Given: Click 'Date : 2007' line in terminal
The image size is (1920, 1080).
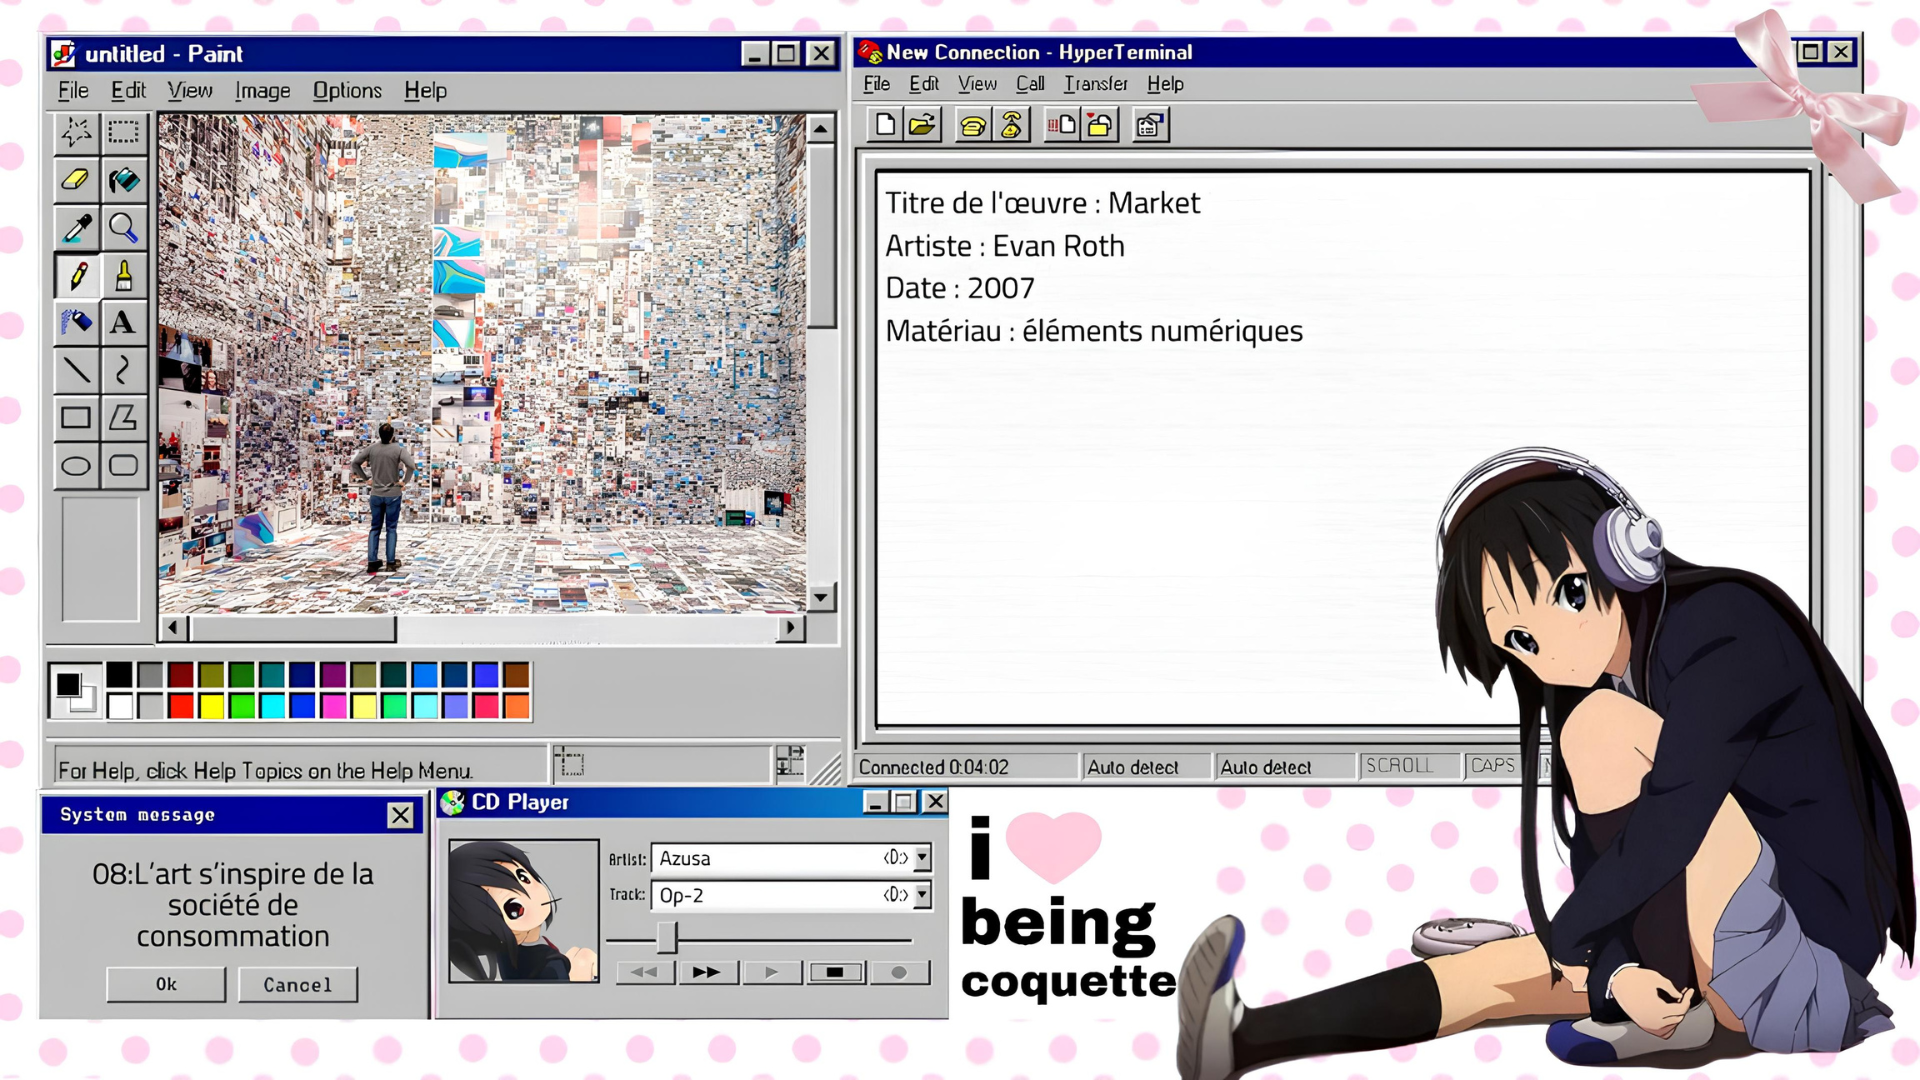Looking at the screenshot, I should 960,288.
